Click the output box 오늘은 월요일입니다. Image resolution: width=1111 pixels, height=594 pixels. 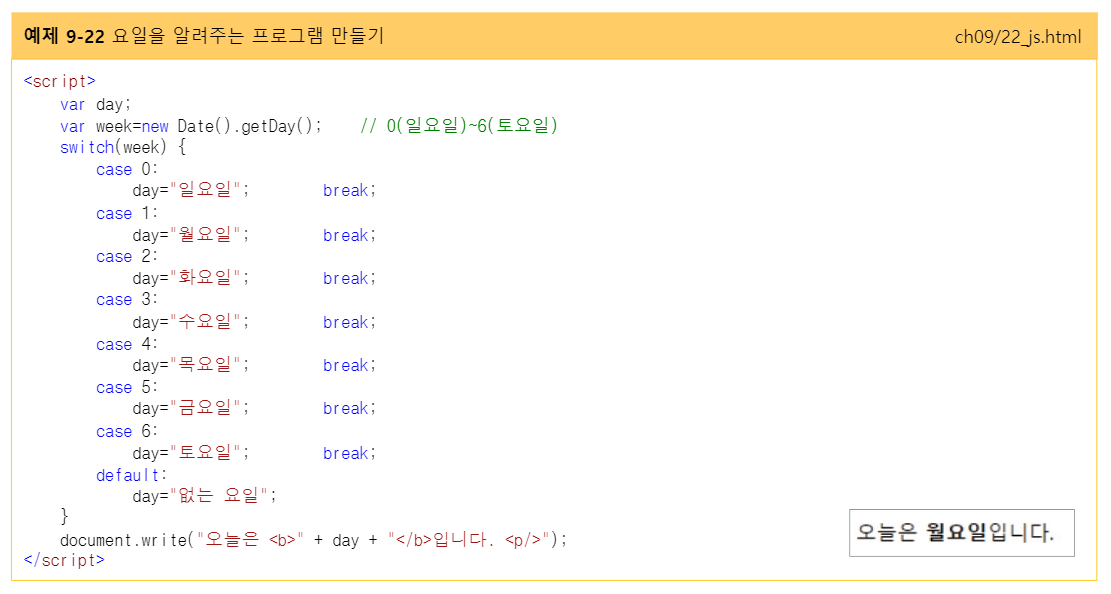click(x=961, y=533)
